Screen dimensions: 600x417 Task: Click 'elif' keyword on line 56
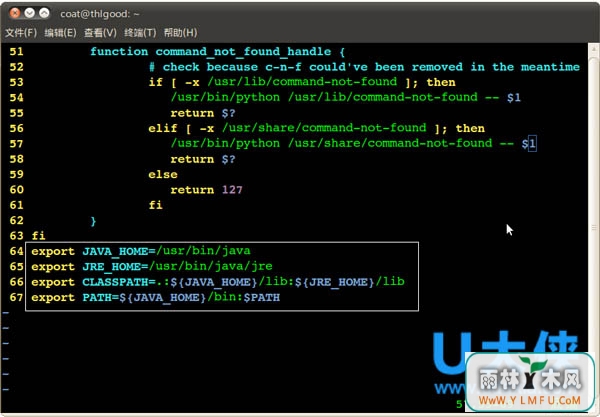point(163,128)
